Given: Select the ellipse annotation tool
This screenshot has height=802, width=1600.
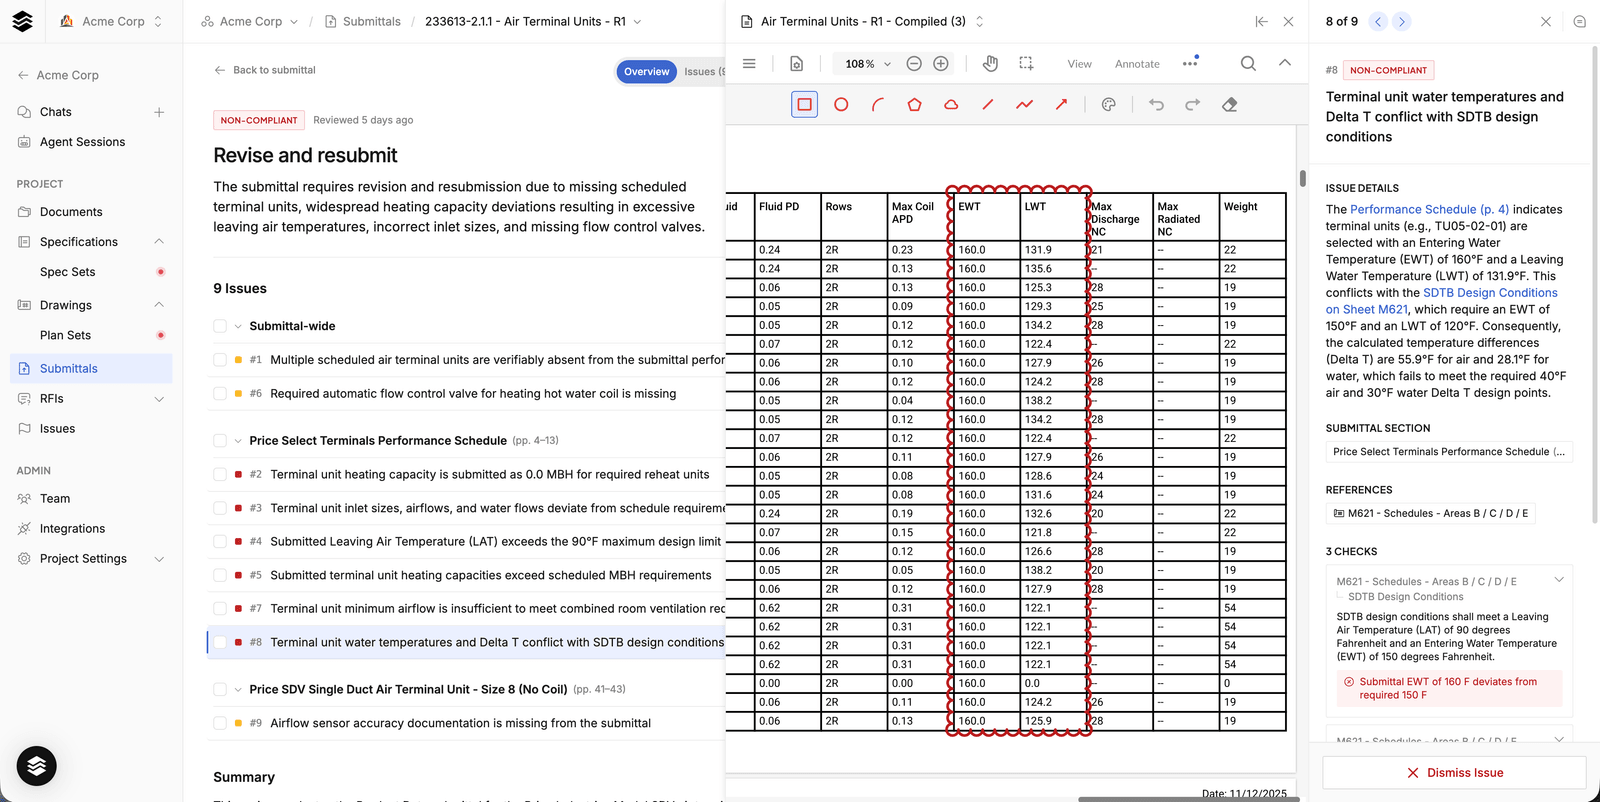Looking at the screenshot, I should click(841, 104).
